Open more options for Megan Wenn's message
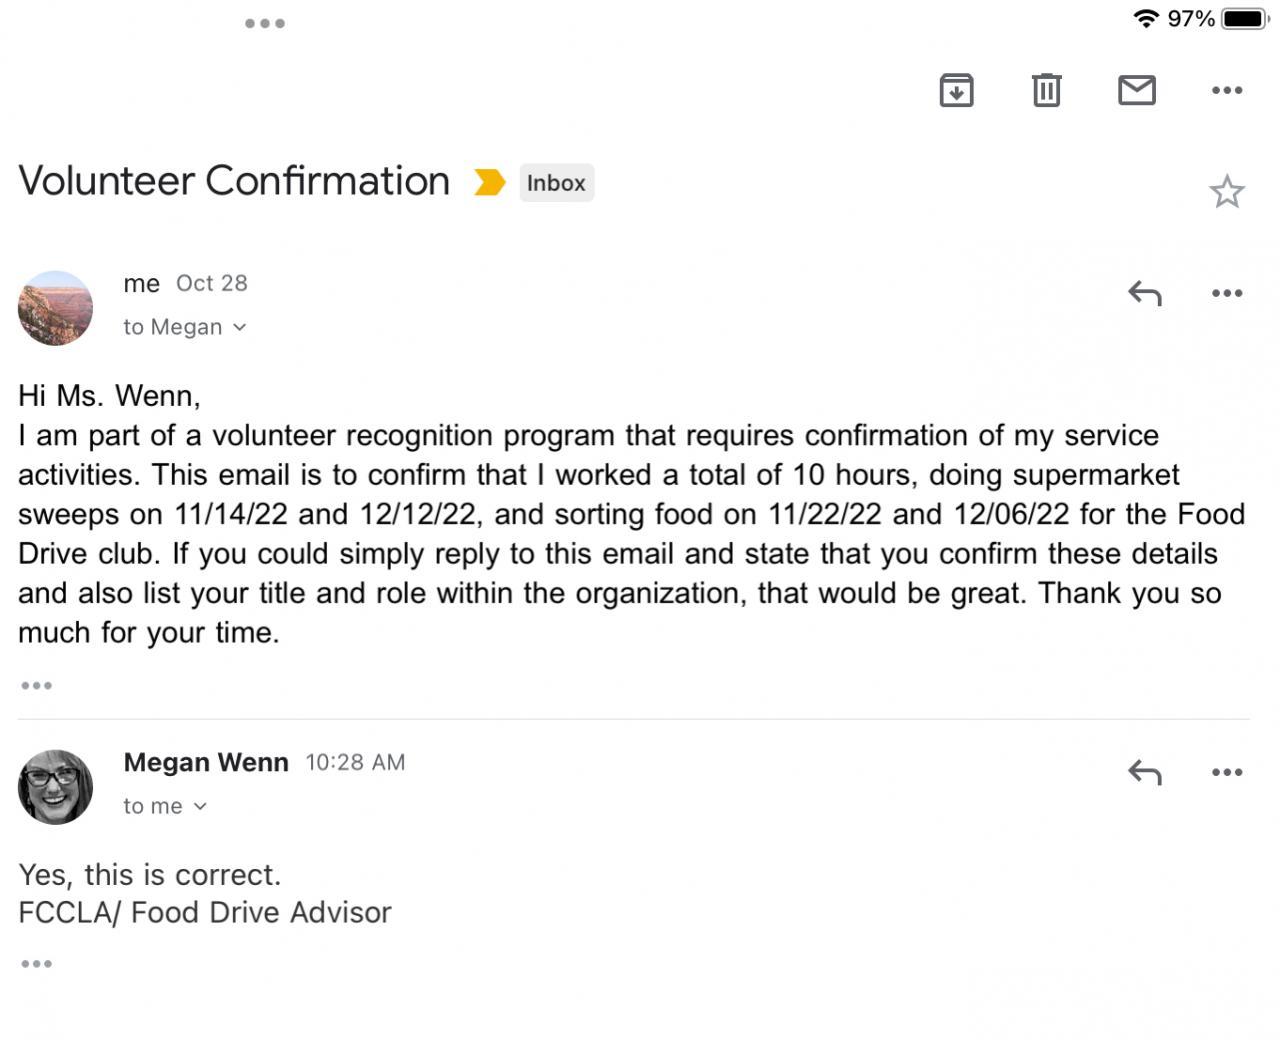 pos(1226,772)
